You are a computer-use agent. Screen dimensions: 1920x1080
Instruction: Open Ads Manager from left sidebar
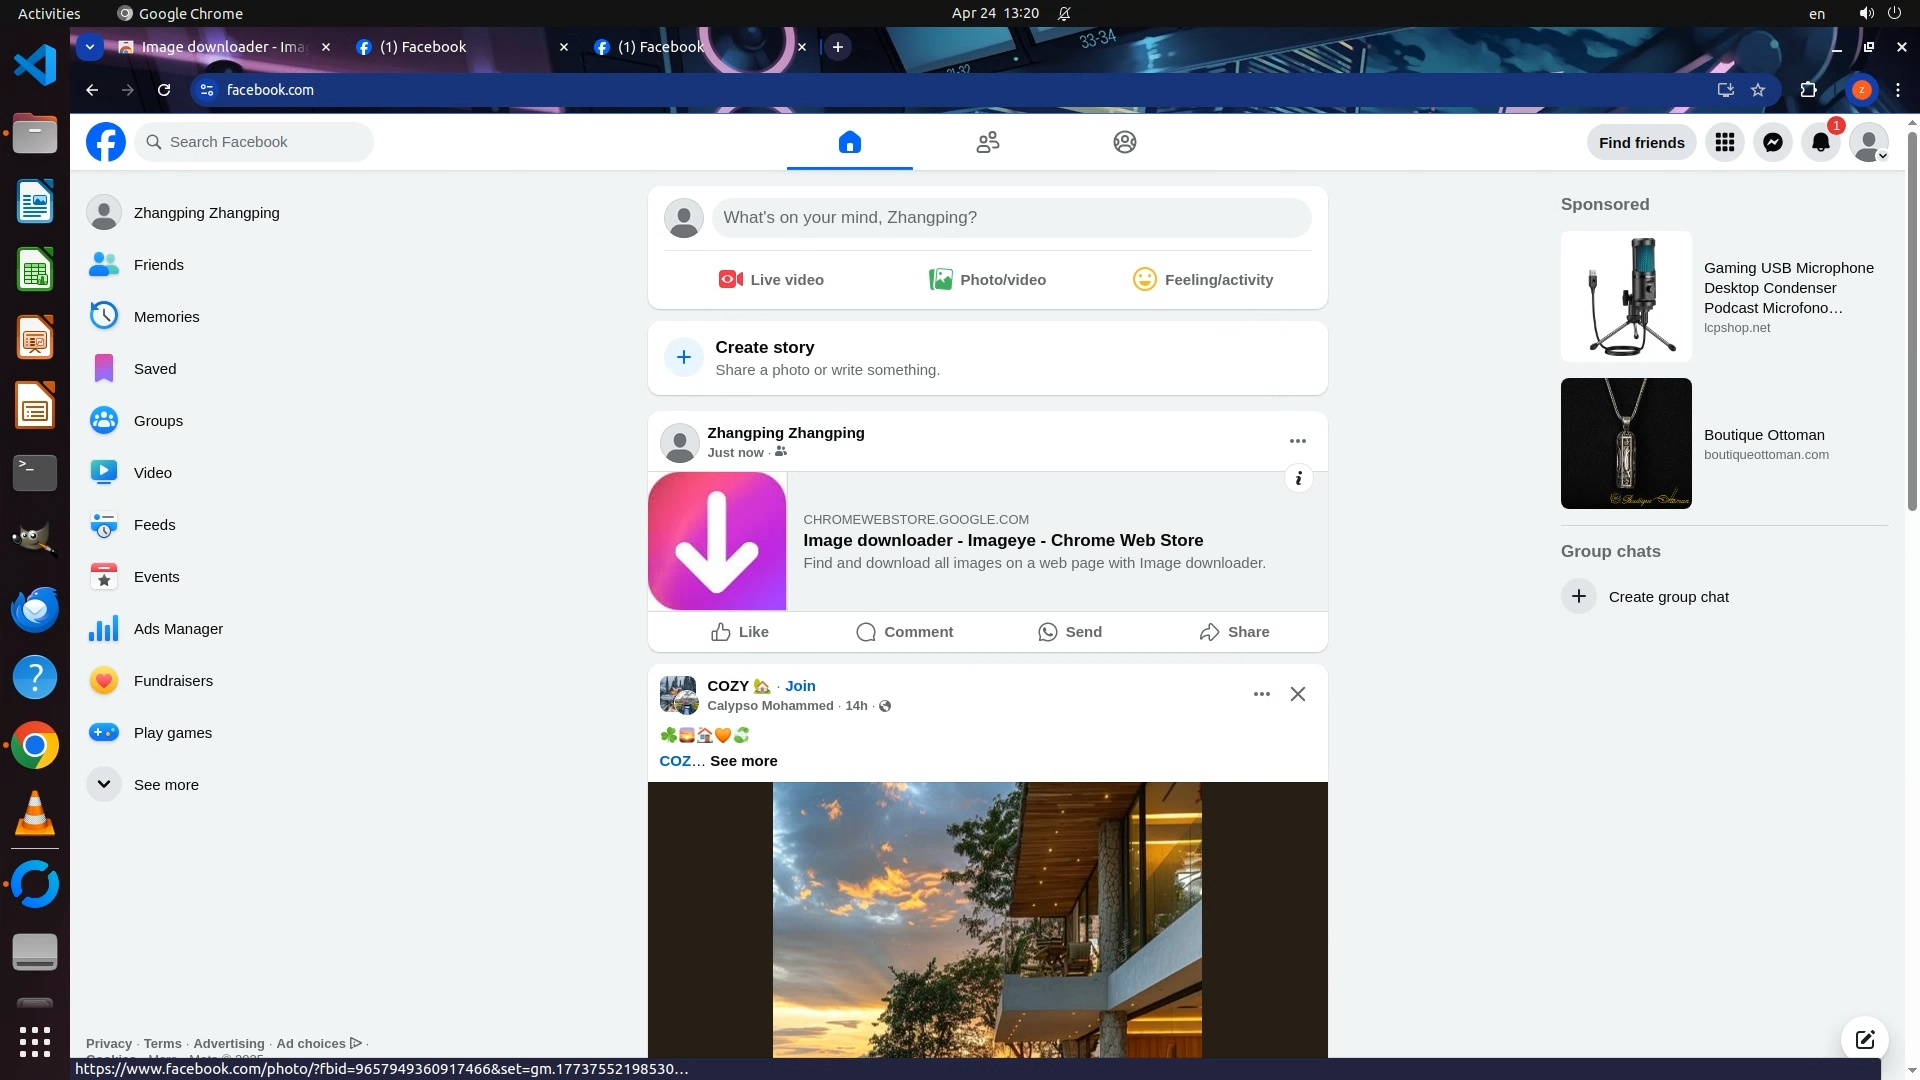178,629
